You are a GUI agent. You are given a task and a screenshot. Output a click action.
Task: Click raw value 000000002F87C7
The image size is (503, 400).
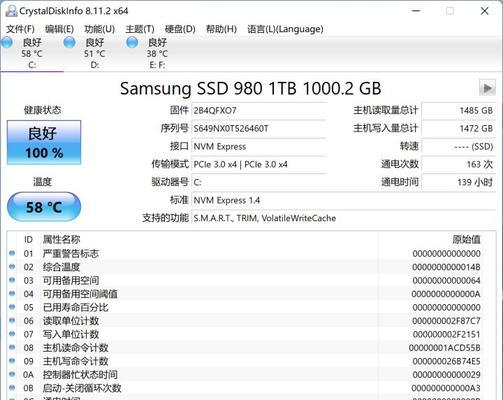(446, 321)
